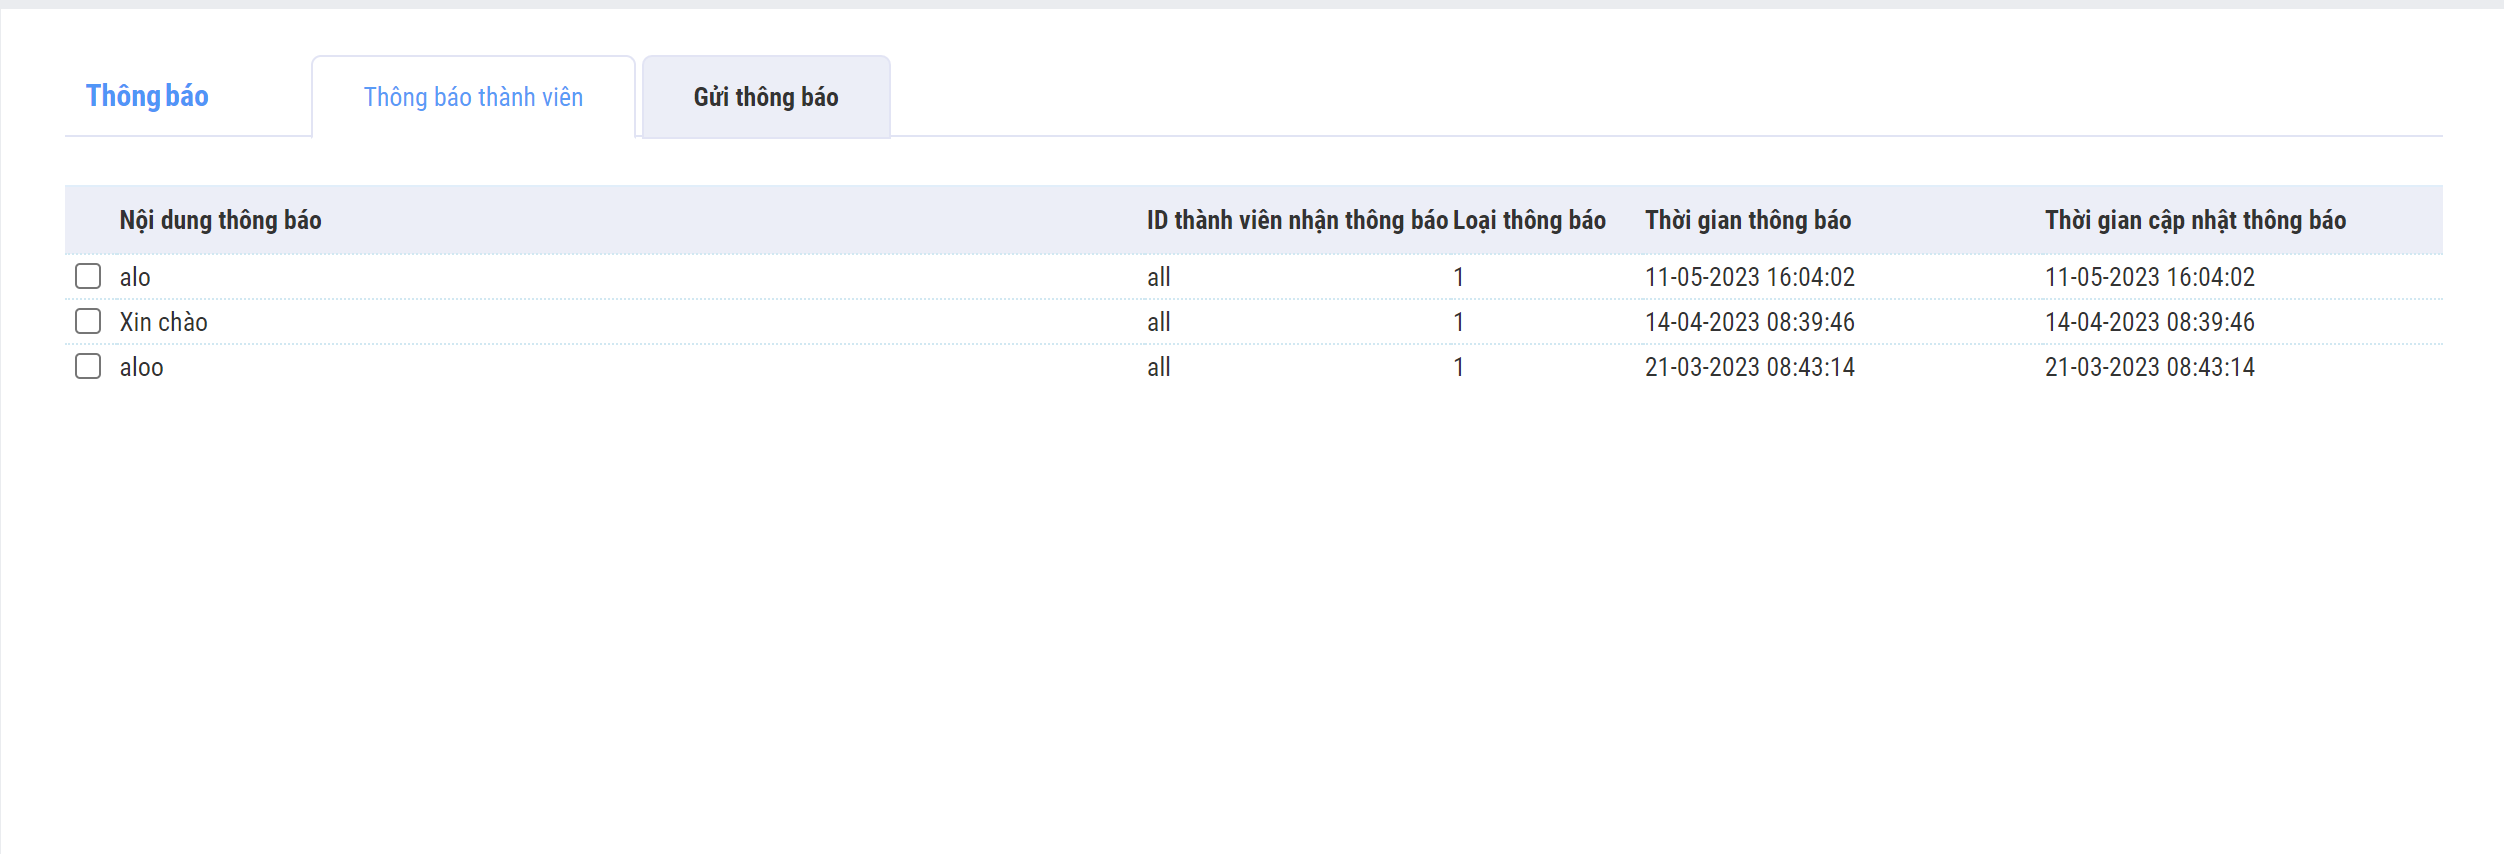Viewport: 2504px width, 854px height.
Task: Click the "alo" notification content text
Action: coord(135,277)
